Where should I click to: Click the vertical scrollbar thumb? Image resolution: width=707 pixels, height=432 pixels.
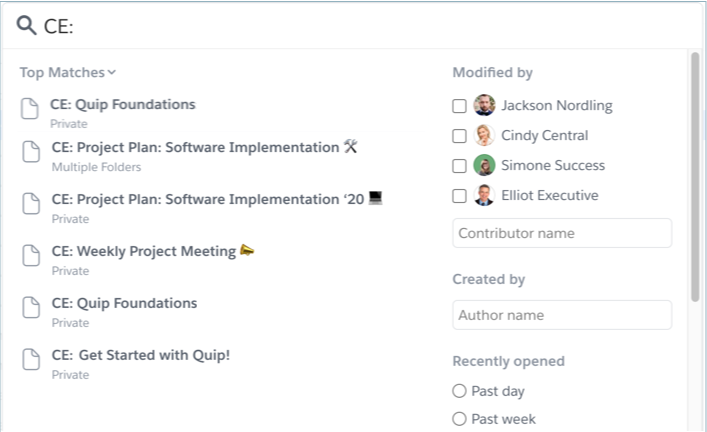click(695, 177)
